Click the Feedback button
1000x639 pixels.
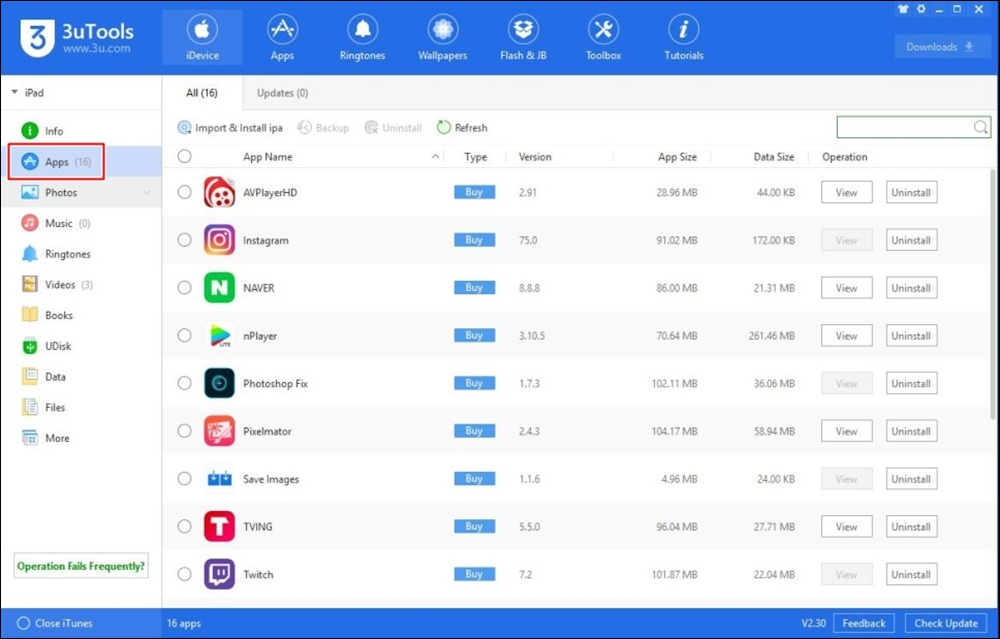[x=864, y=623]
